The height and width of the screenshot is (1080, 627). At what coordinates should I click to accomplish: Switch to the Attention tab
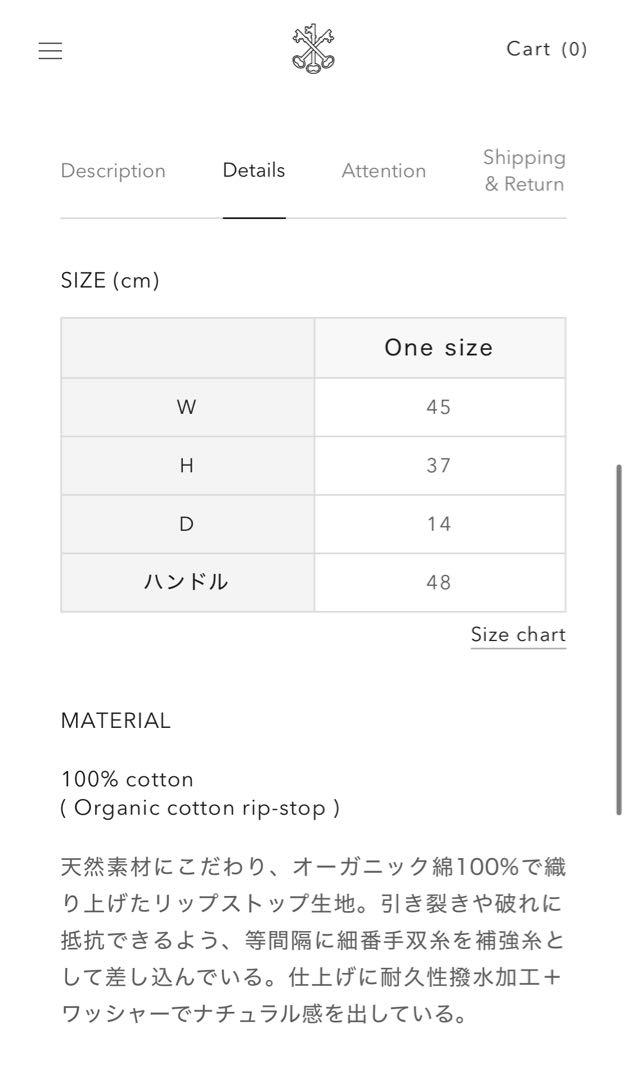click(x=384, y=171)
